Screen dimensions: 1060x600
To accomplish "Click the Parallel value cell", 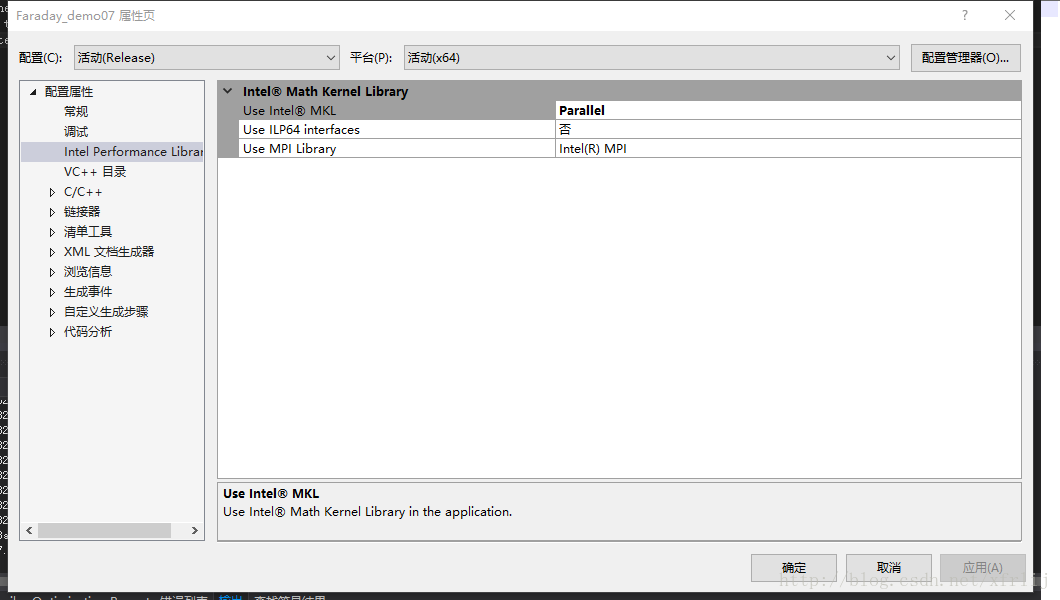I will coord(788,111).
